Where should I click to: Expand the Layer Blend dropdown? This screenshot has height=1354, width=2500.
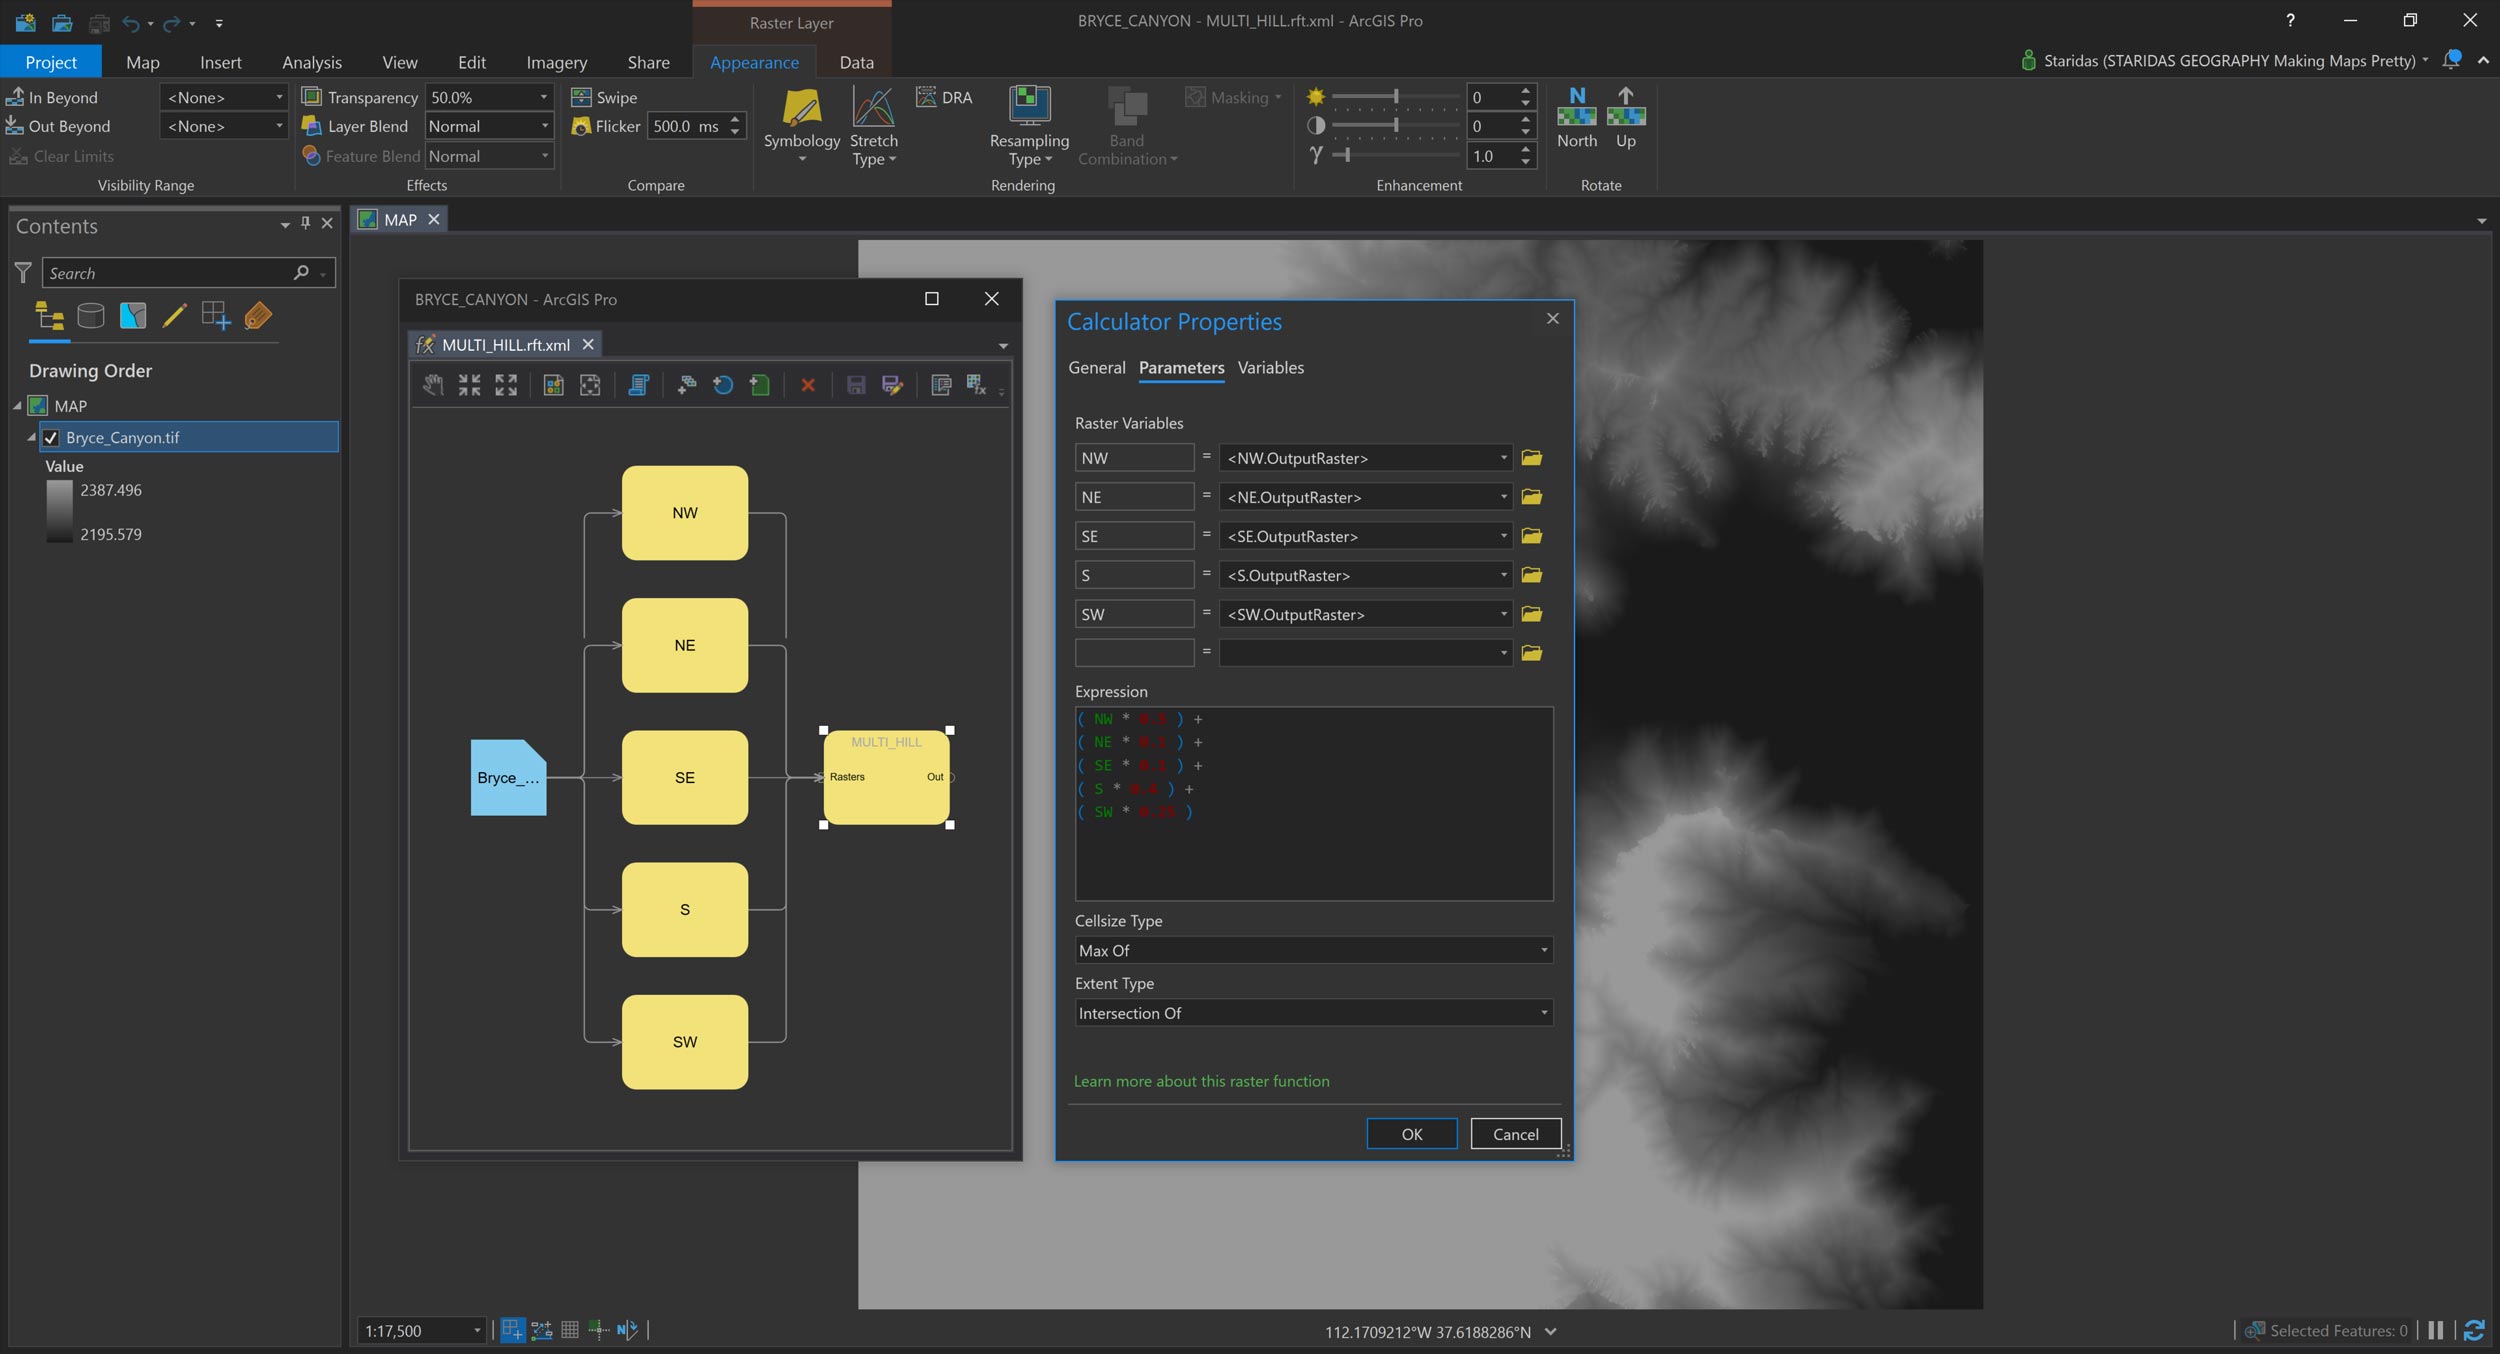pyautogui.click(x=489, y=126)
